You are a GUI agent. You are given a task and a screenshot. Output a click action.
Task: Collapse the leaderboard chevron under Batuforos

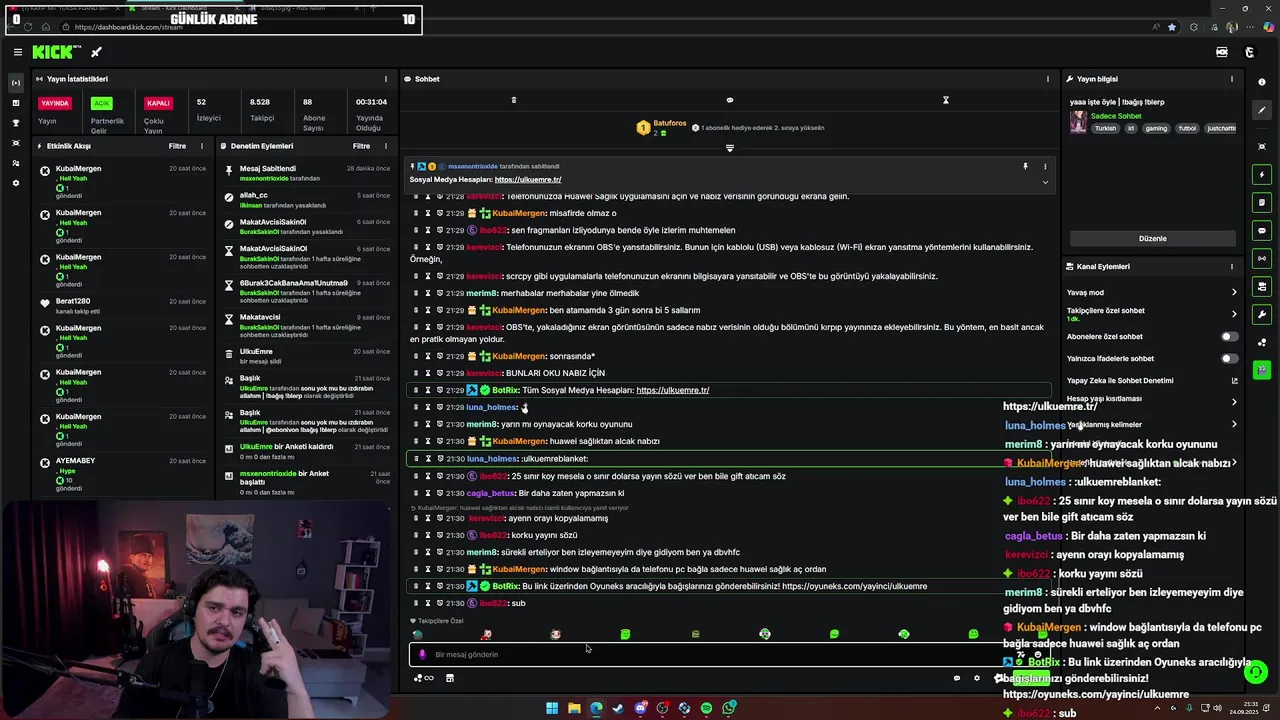(x=729, y=148)
